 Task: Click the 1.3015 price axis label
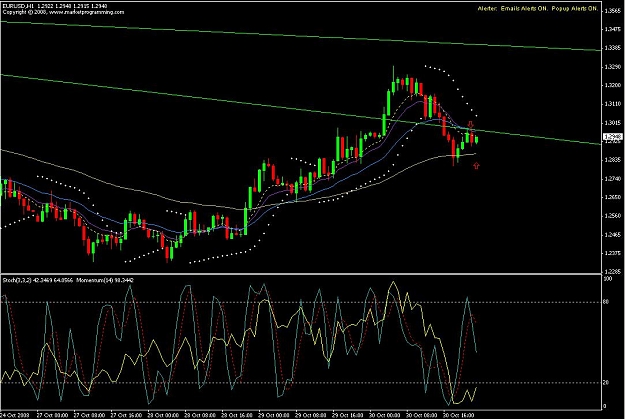coord(613,122)
